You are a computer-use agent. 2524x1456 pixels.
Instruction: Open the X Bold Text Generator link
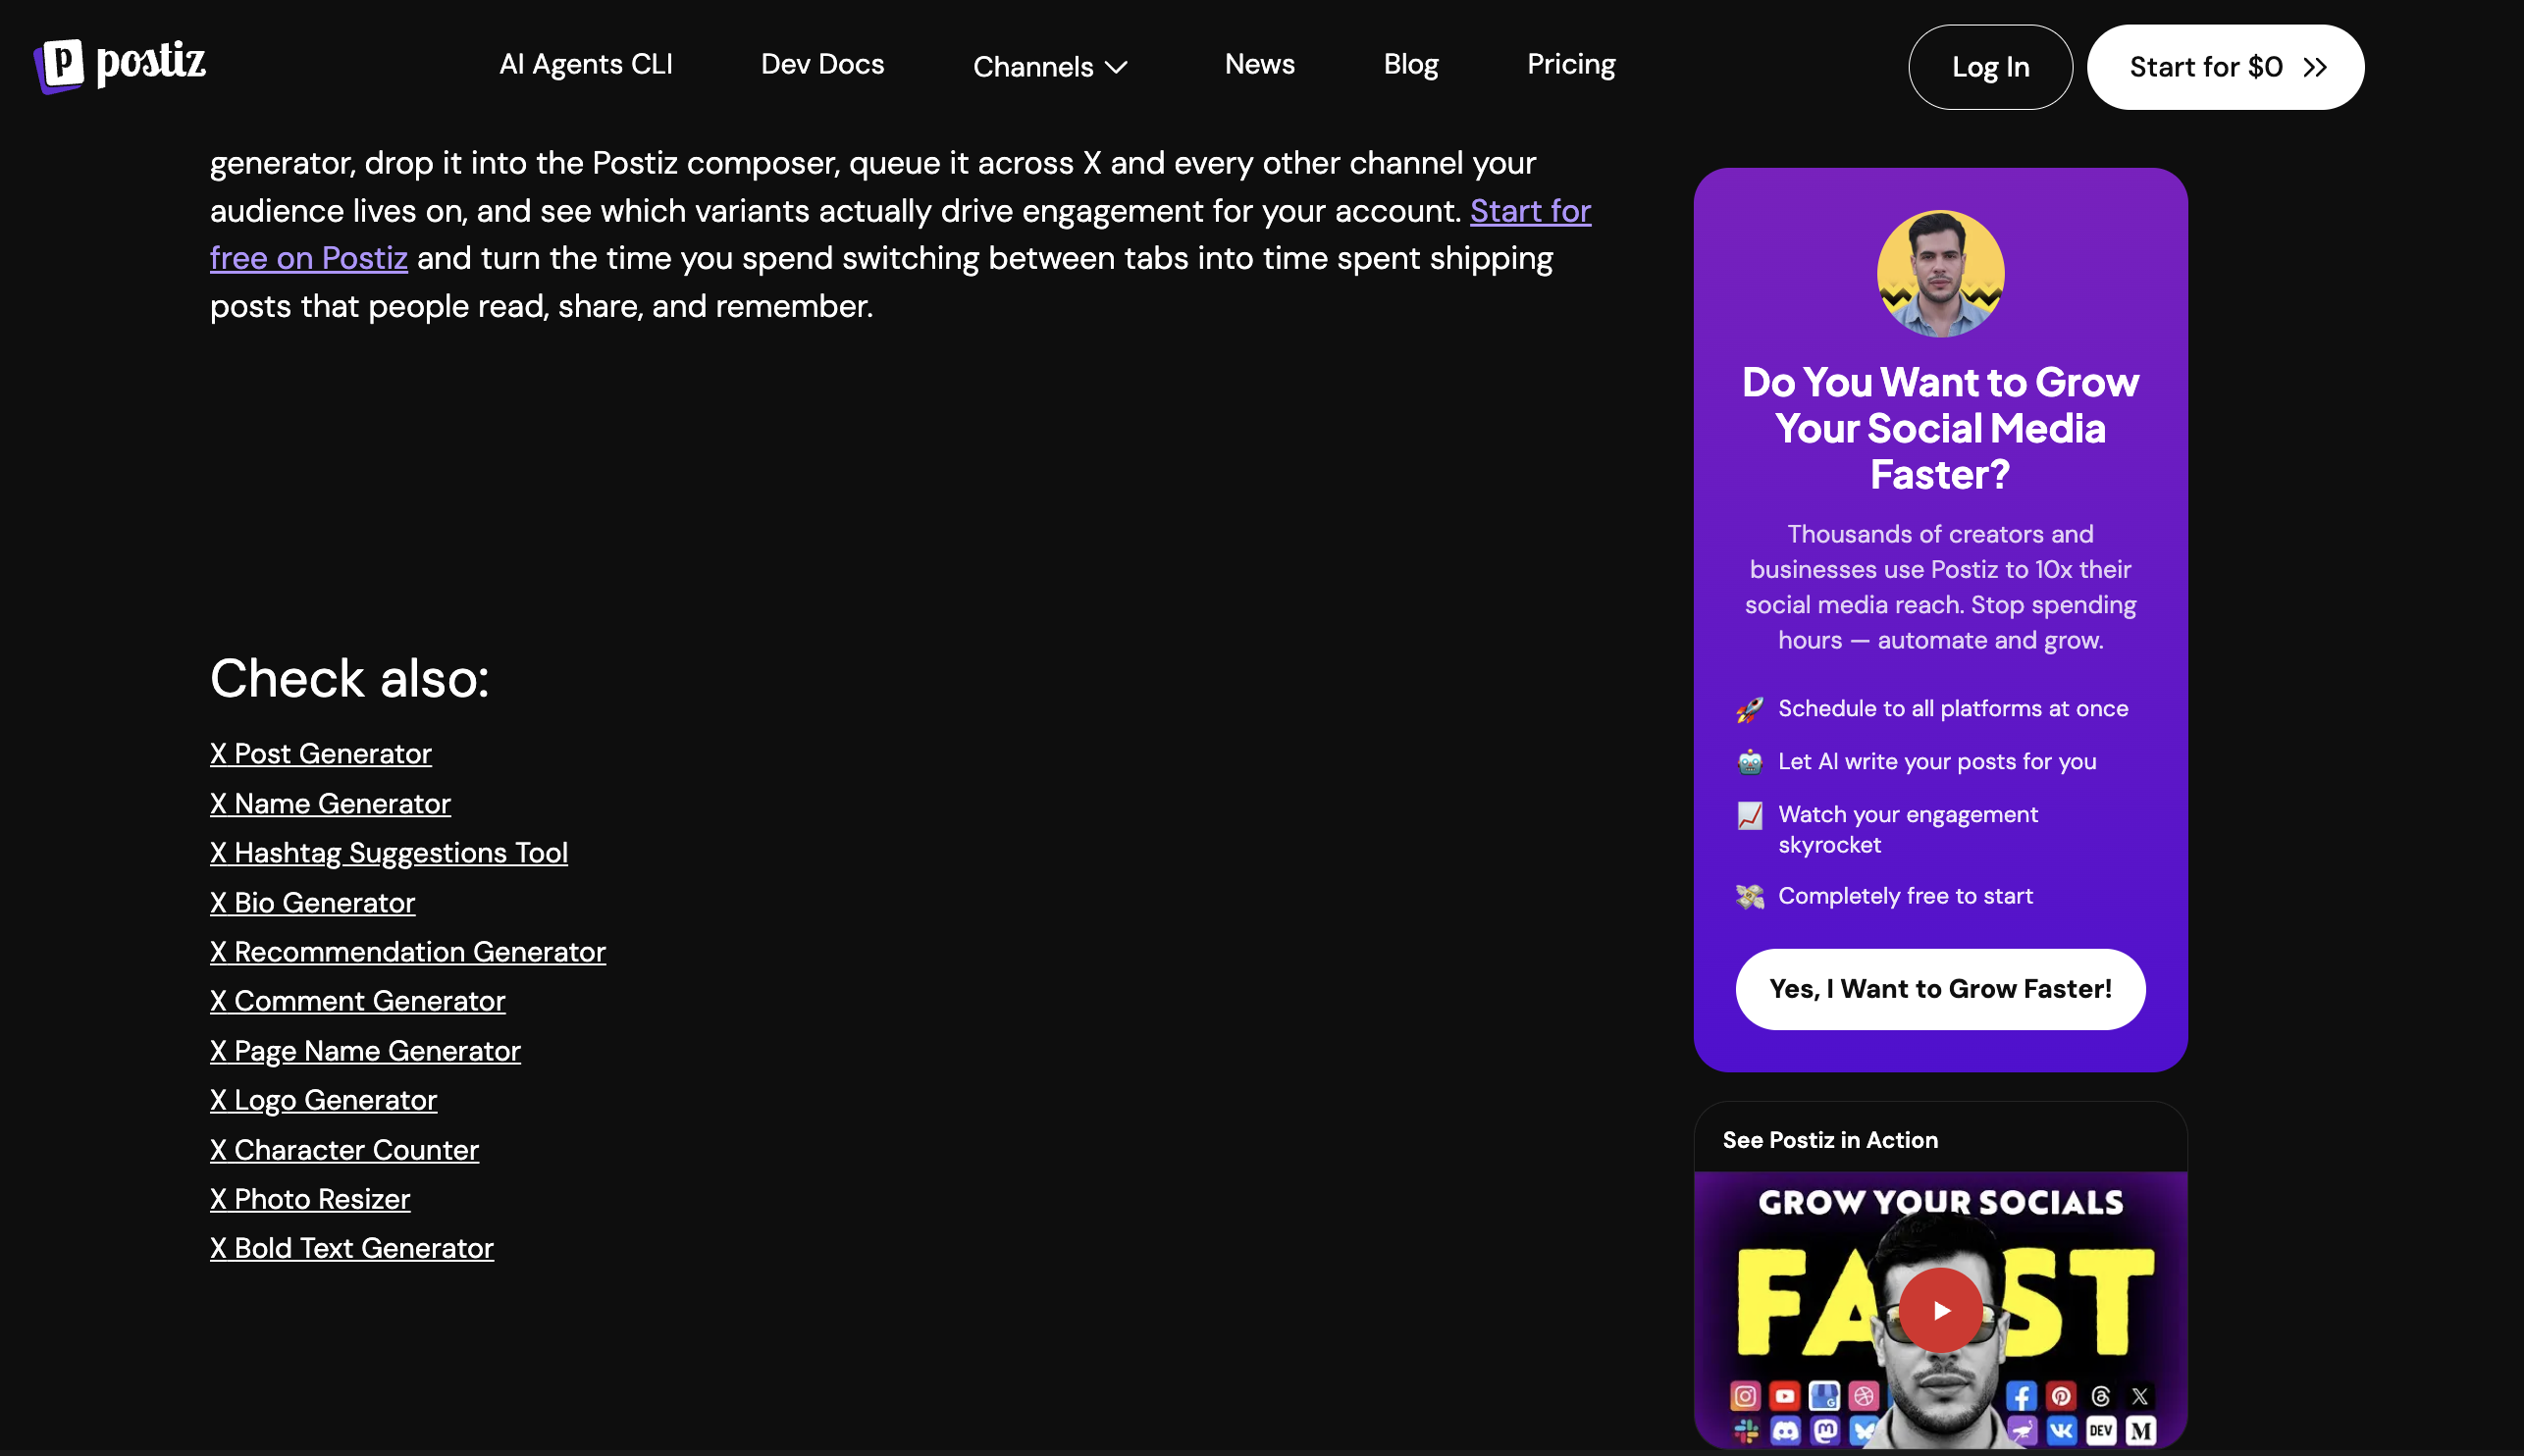point(352,1248)
